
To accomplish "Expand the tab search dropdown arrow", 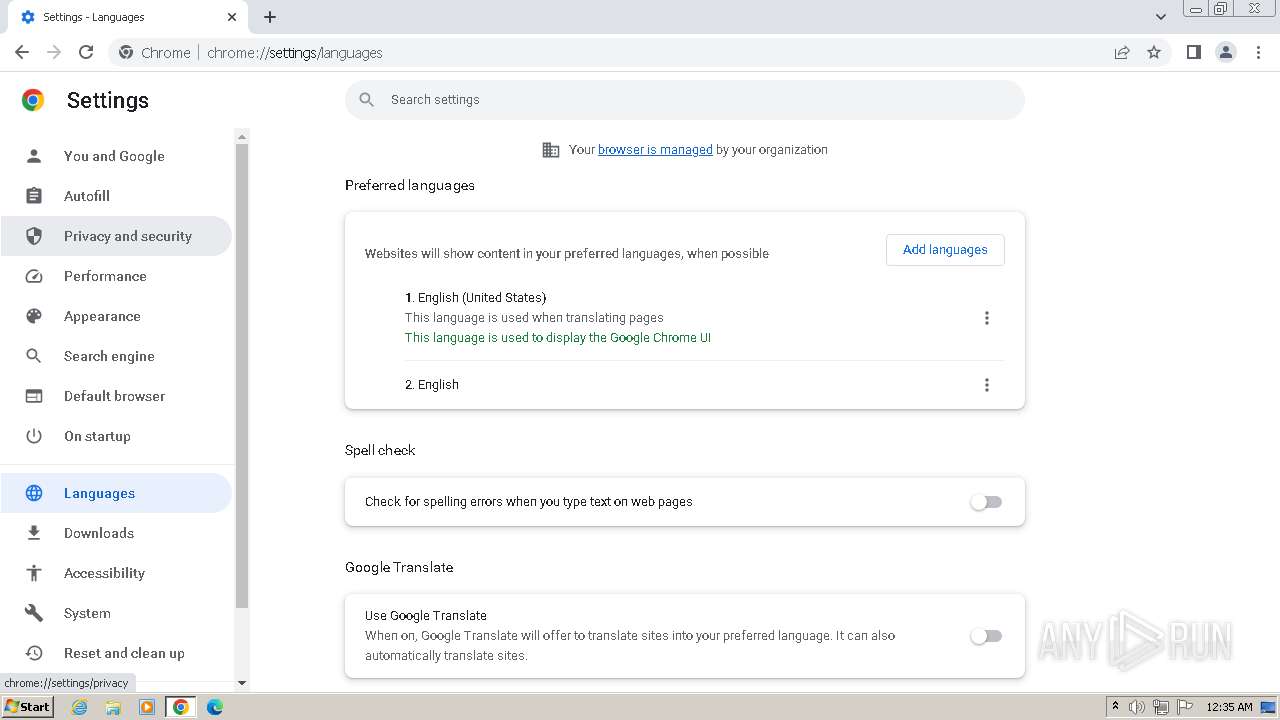I will click(x=1160, y=17).
